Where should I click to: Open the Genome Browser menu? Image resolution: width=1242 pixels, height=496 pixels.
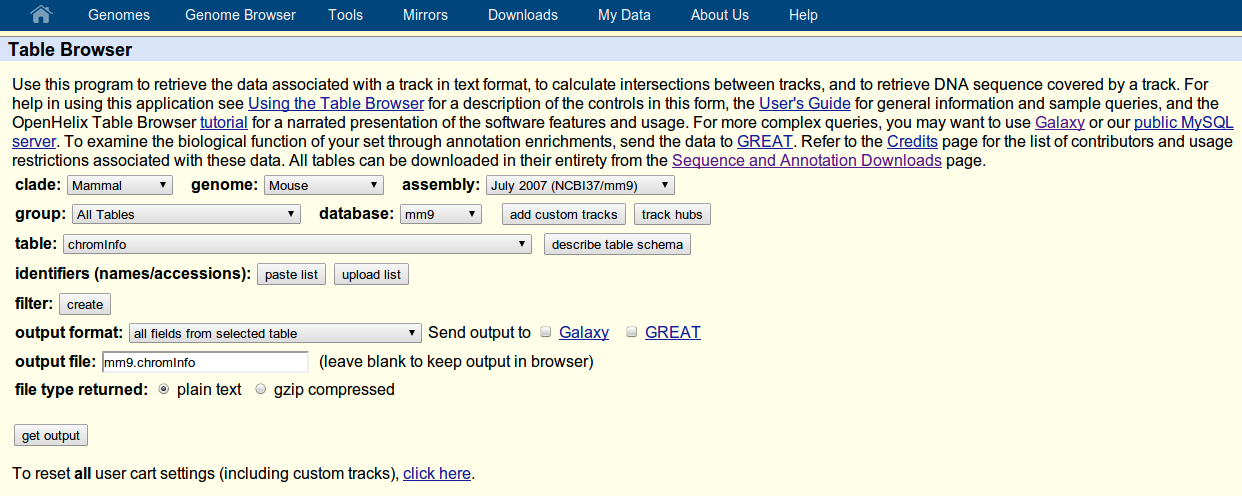click(240, 15)
